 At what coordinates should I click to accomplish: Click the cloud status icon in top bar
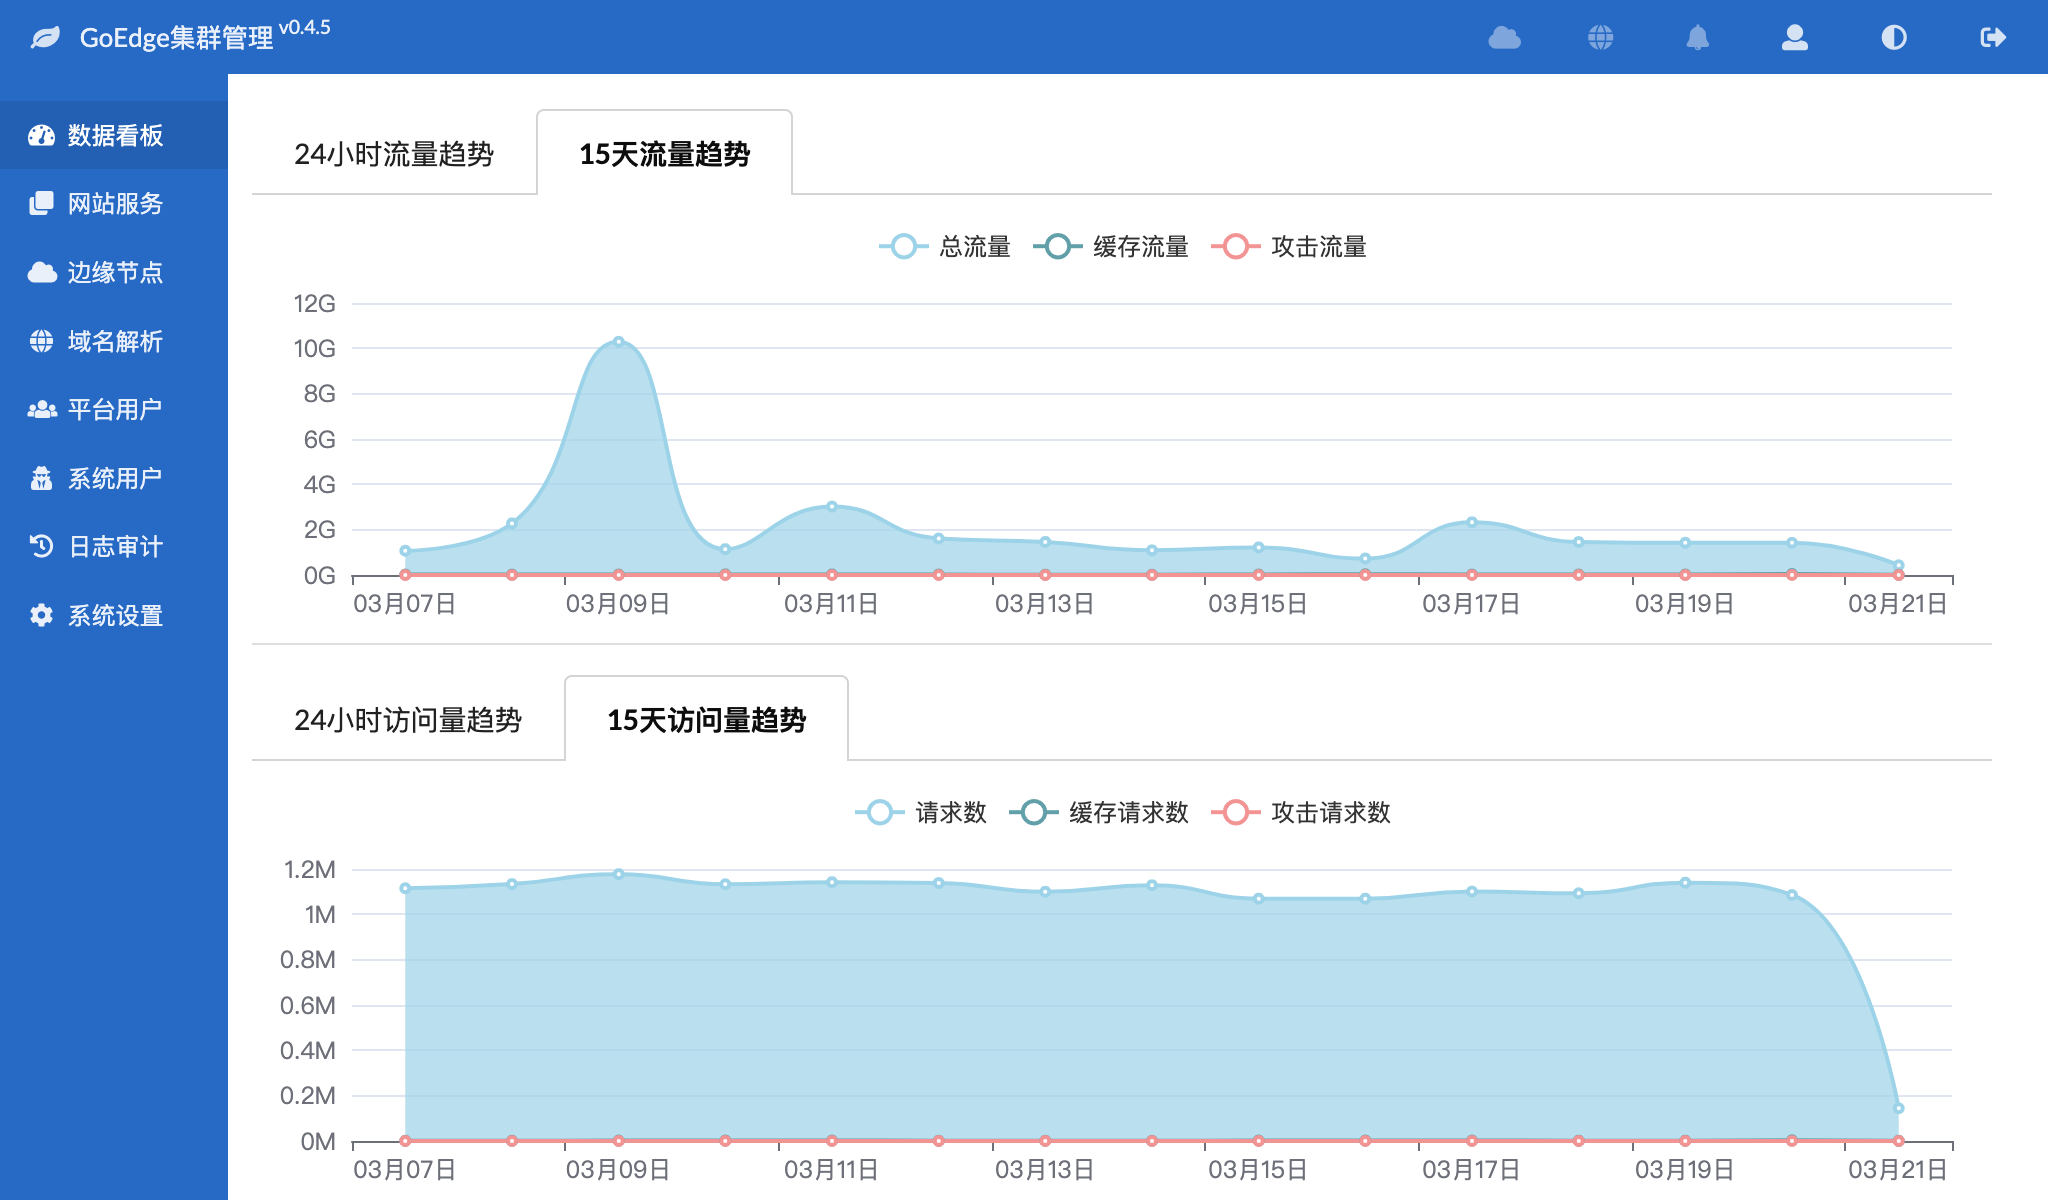tap(1504, 38)
